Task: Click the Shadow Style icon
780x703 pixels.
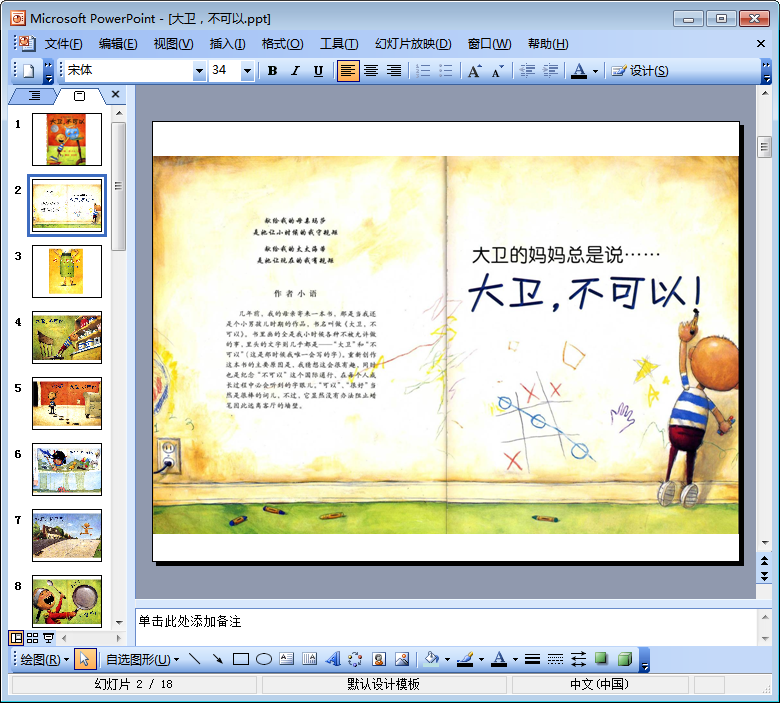Action: 601,660
